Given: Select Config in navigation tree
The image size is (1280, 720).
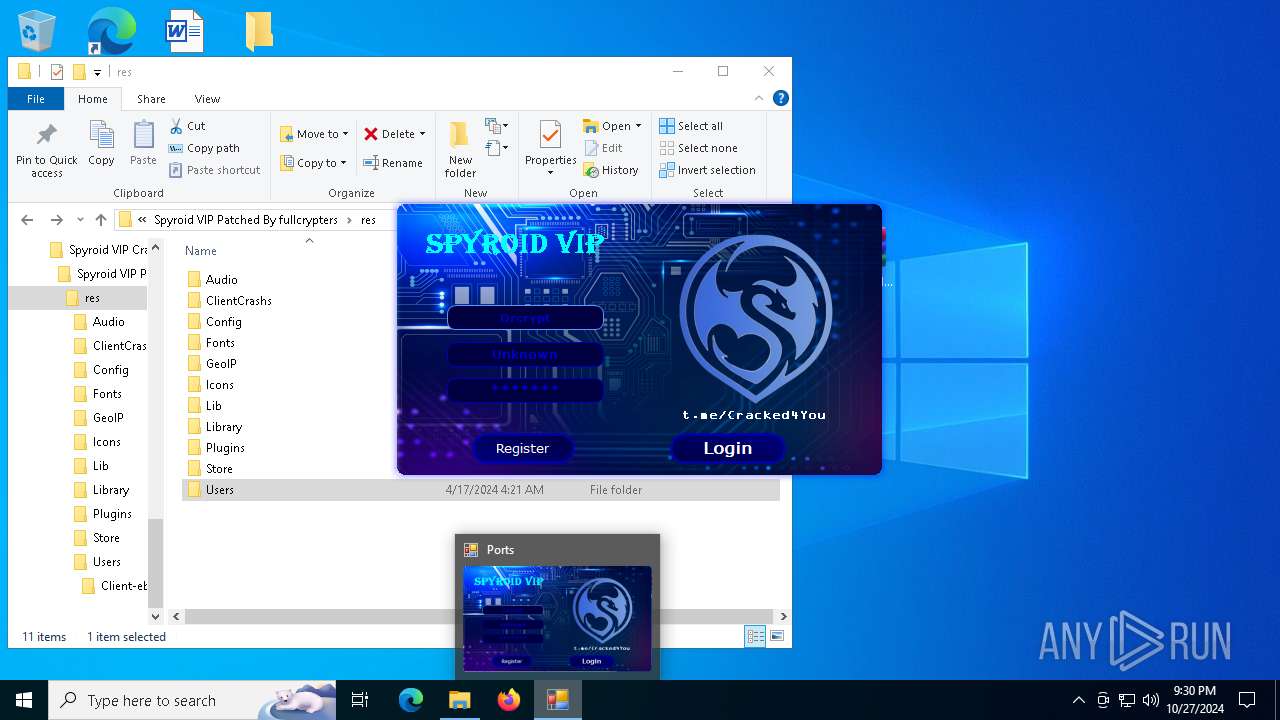Looking at the screenshot, I should click(x=110, y=370).
